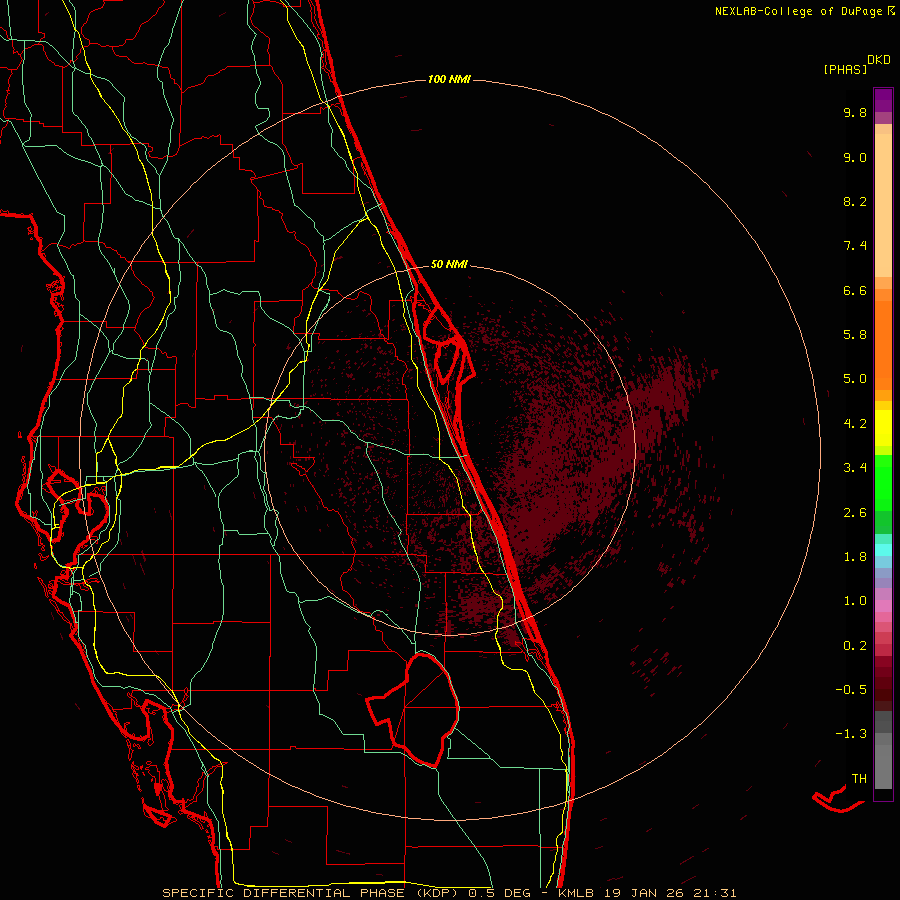Viewport: 900px width, 900px height.
Task: Click the purple band atop the color scale
Action: click(883, 100)
